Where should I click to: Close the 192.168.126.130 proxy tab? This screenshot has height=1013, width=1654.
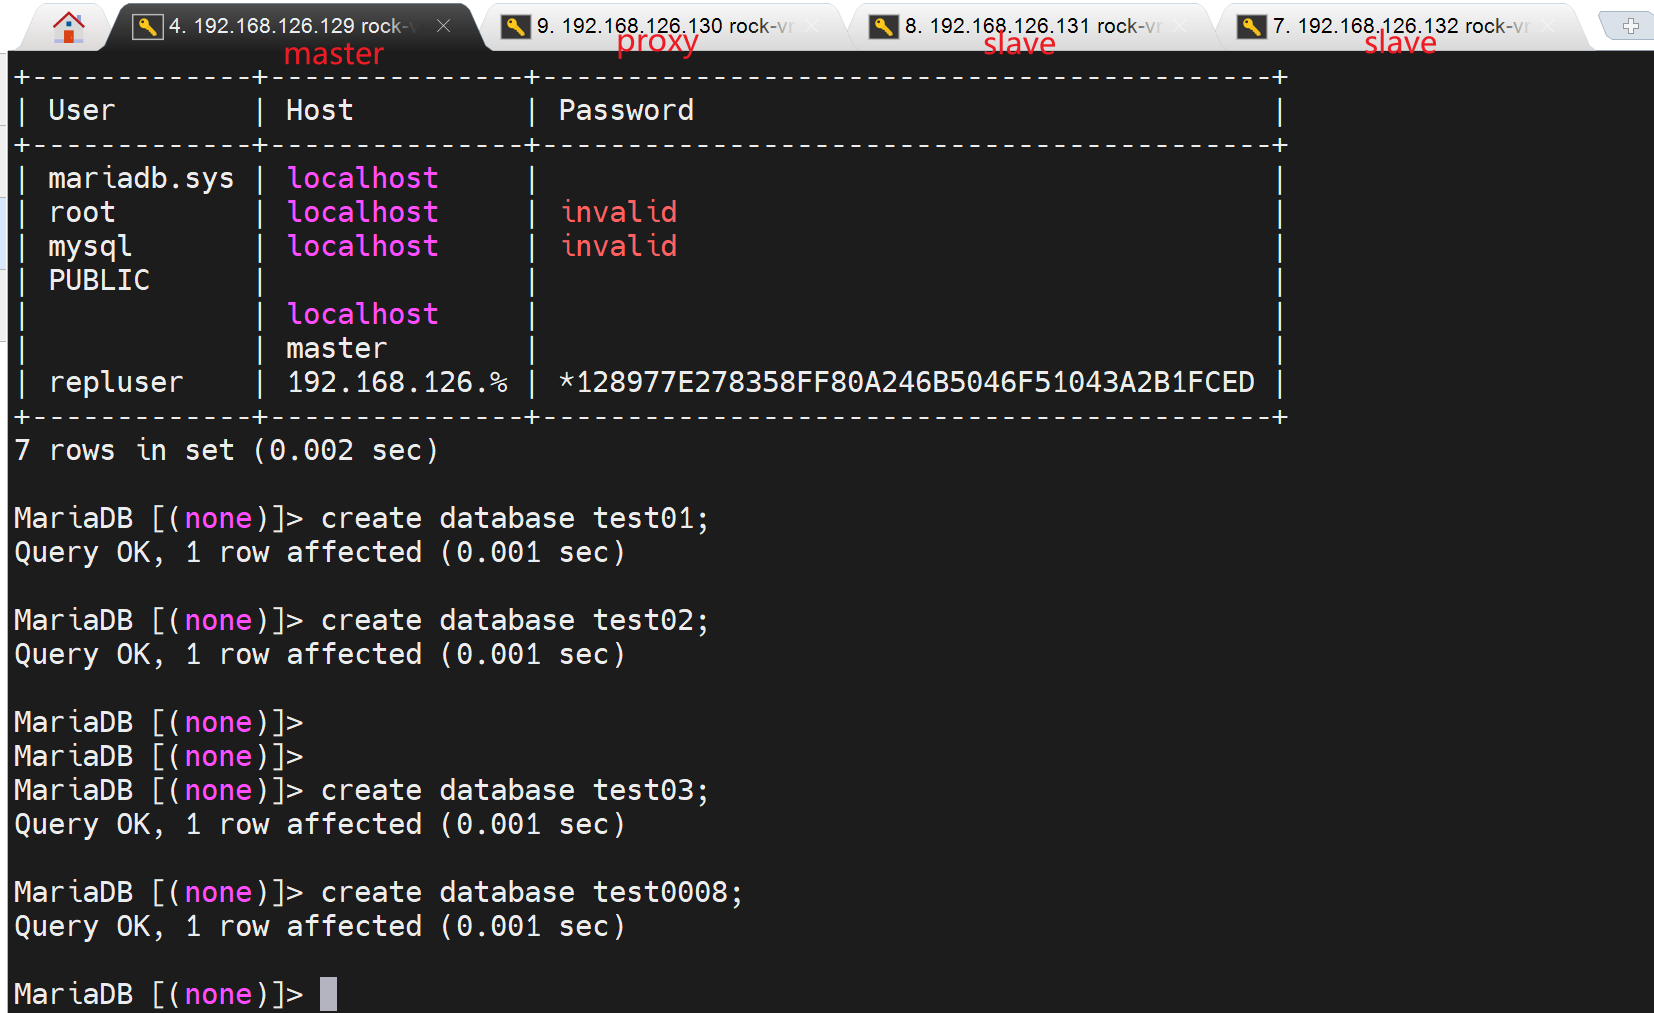(x=811, y=26)
